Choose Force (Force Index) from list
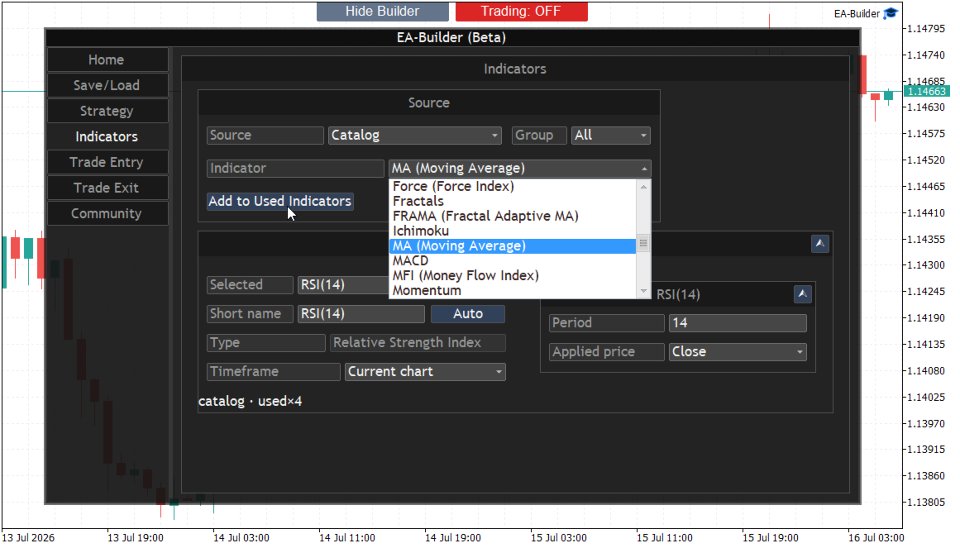Image resolution: width=960 pixels, height=548 pixels. point(513,186)
